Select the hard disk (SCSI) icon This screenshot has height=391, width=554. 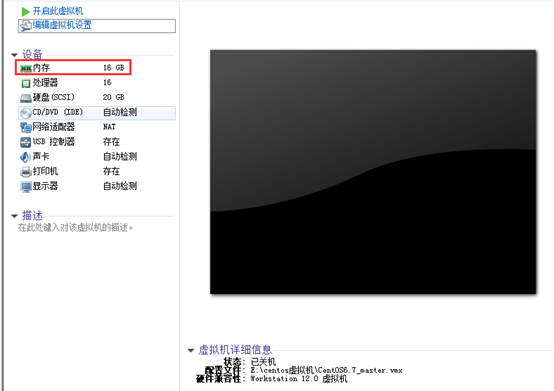[26, 98]
